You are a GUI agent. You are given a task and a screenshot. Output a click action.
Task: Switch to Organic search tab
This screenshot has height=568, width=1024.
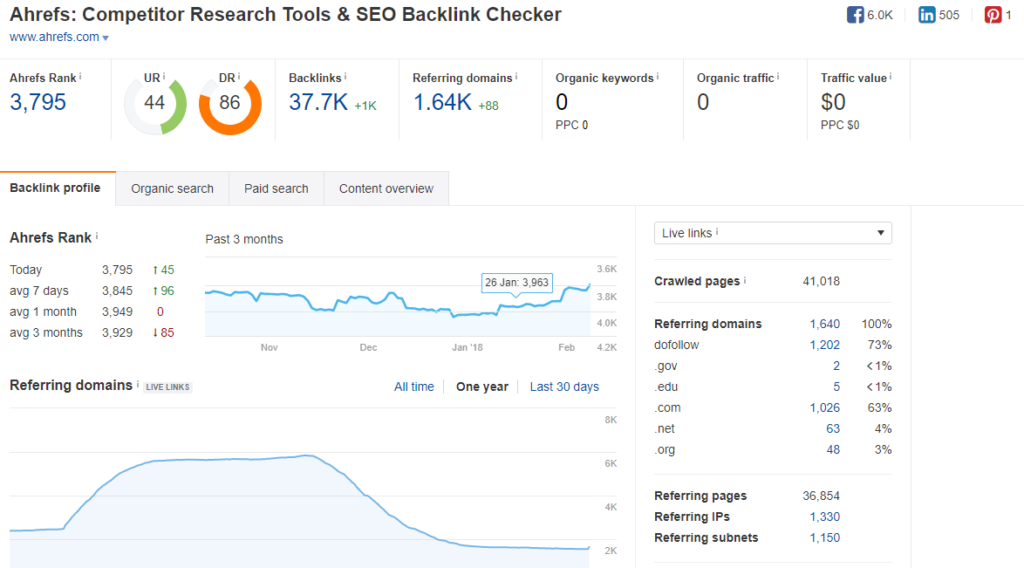click(172, 189)
